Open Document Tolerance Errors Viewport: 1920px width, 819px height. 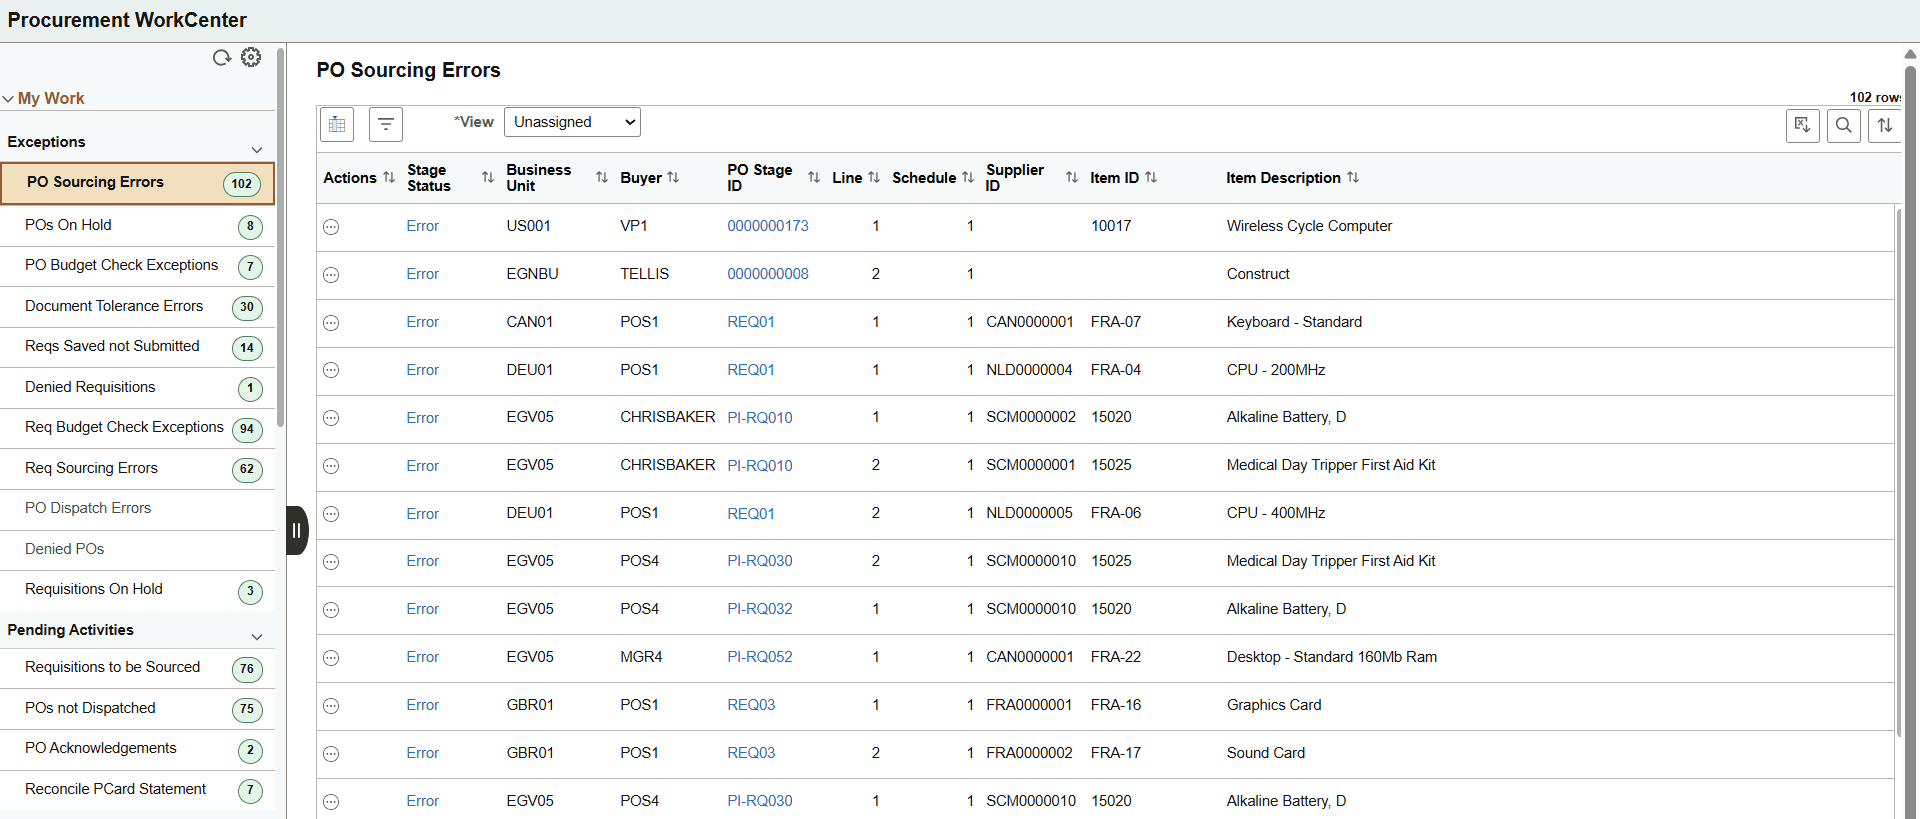click(x=137, y=307)
